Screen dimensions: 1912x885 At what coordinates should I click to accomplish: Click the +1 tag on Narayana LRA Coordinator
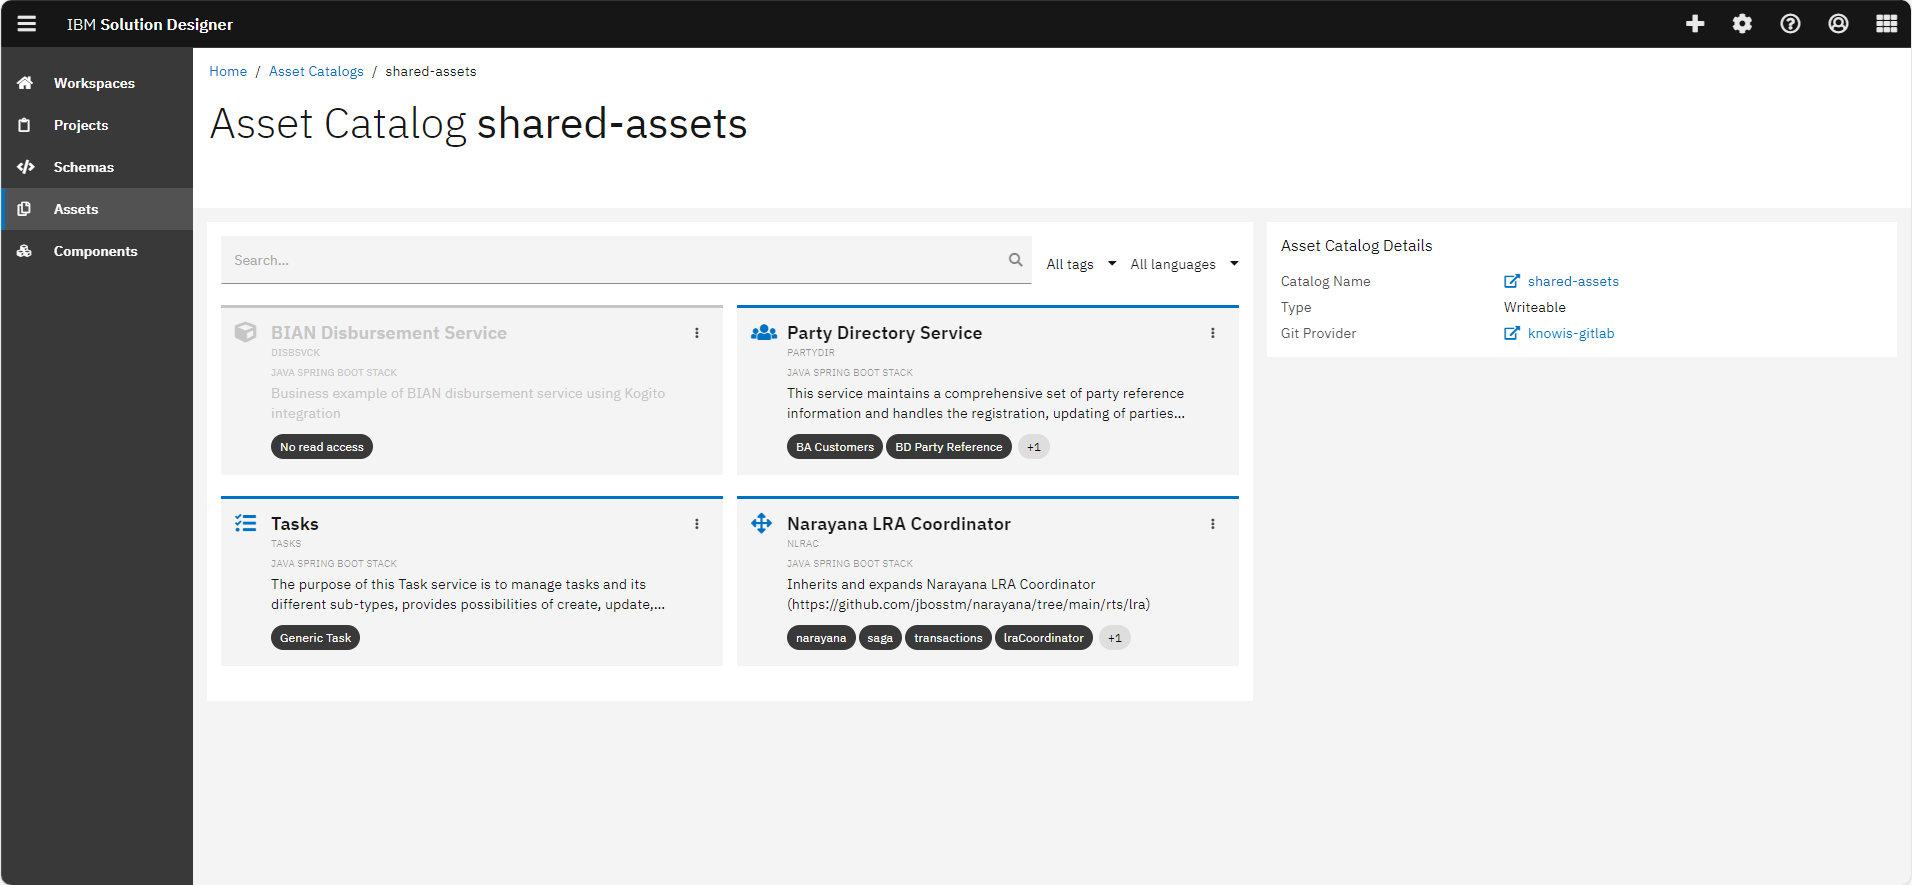coord(1115,638)
